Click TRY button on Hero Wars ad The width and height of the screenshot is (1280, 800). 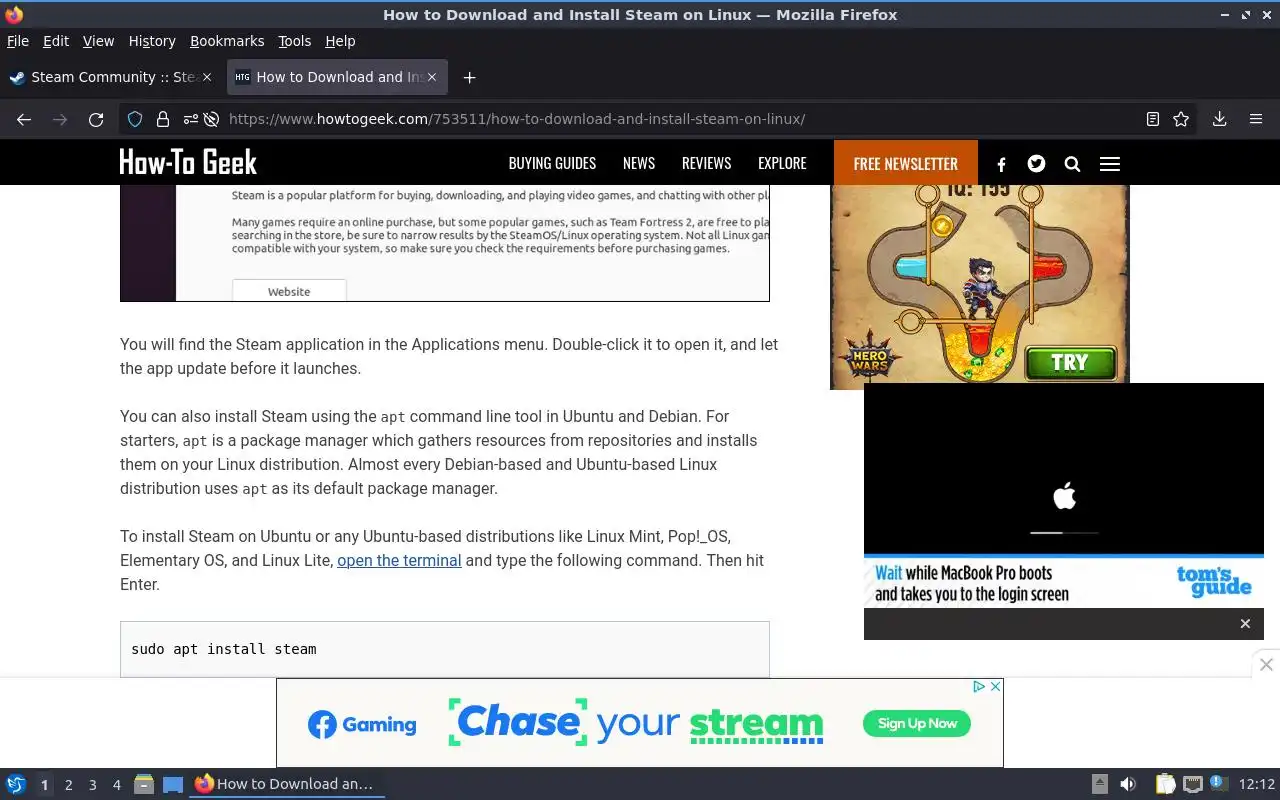click(1069, 362)
